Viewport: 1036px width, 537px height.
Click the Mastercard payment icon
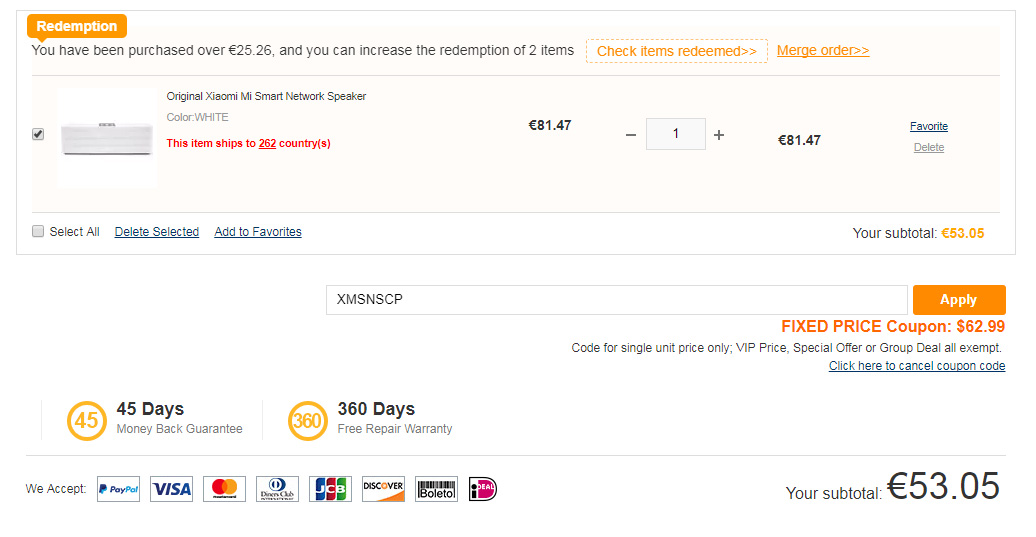click(x=225, y=489)
